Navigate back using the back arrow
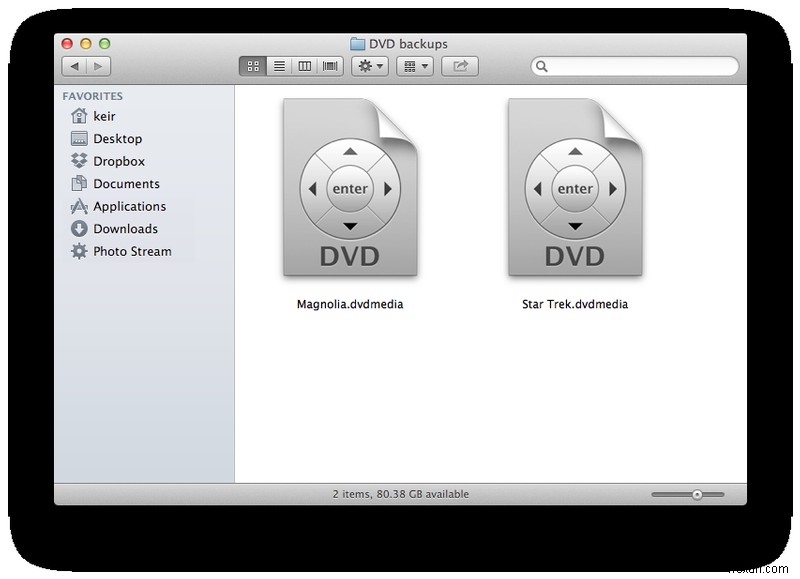Image resolution: width=800 pixels, height=579 pixels. (x=77, y=66)
